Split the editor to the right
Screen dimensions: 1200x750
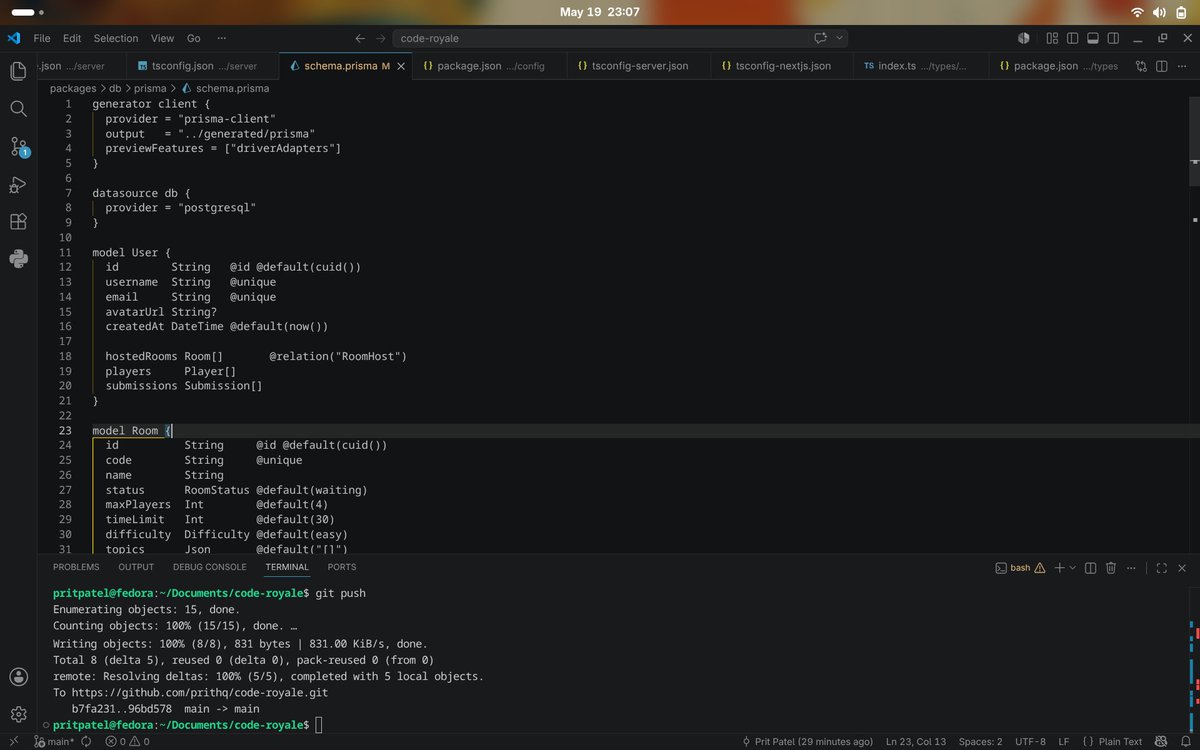click(1162, 66)
